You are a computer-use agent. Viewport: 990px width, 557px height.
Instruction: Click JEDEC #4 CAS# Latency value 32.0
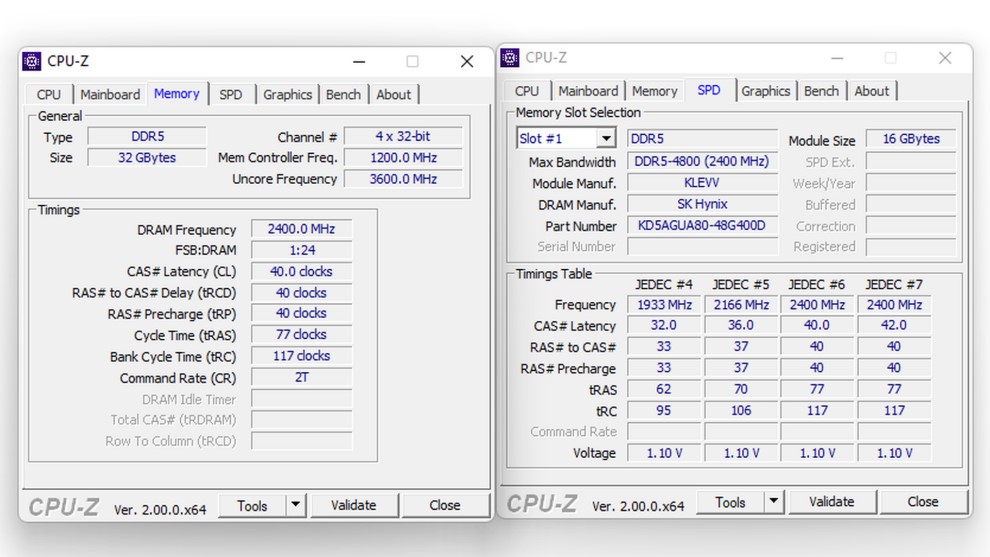point(664,325)
